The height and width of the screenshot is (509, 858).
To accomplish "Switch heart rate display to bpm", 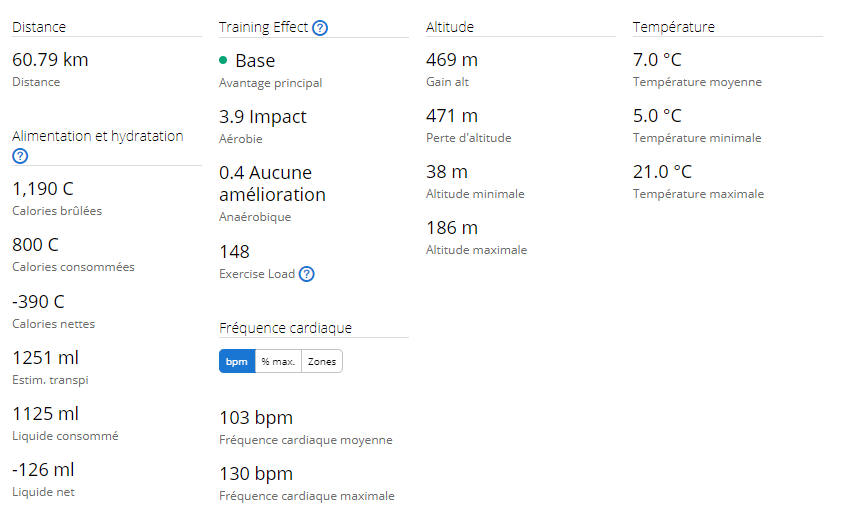I will click(237, 361).
